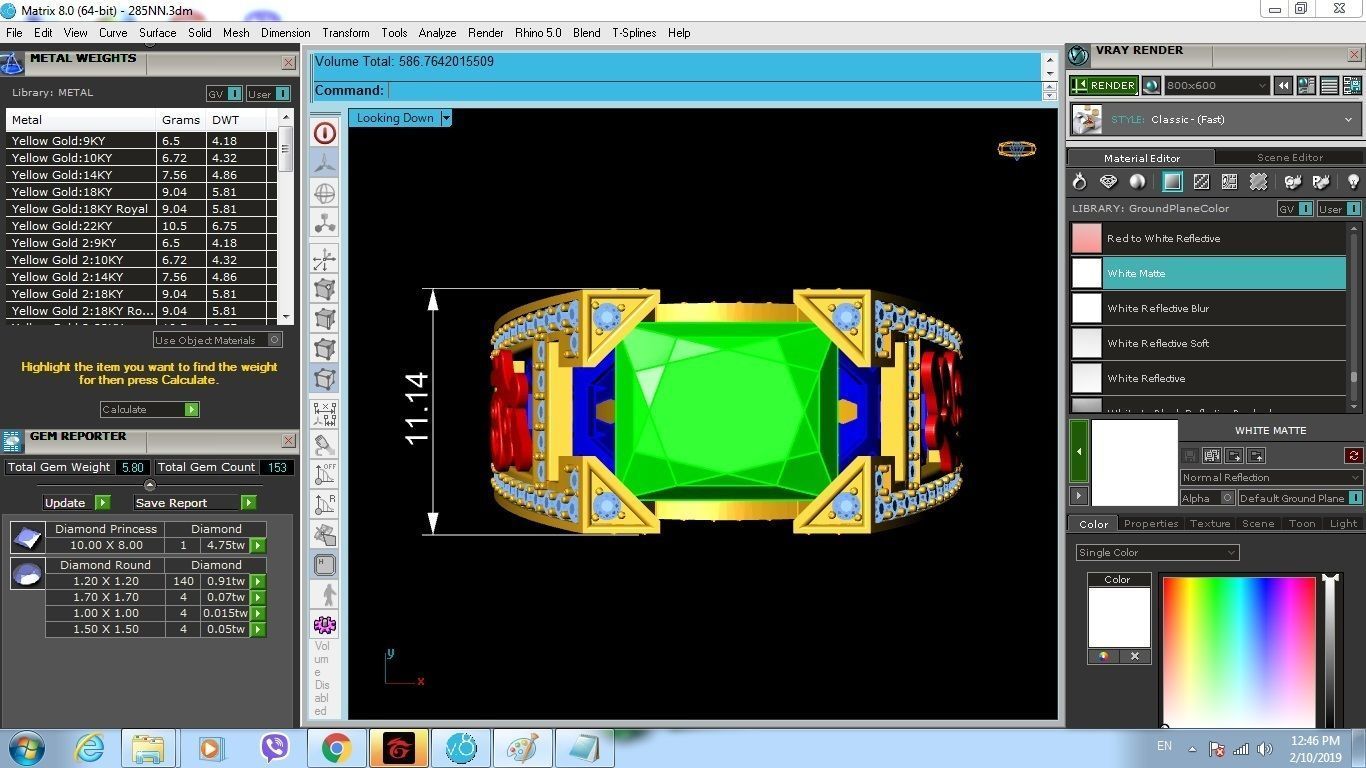The width and height of the screenshot is (1366, 768).
Task: Click the red power icon in the viewport toolbar
Action: pos(325,133)
